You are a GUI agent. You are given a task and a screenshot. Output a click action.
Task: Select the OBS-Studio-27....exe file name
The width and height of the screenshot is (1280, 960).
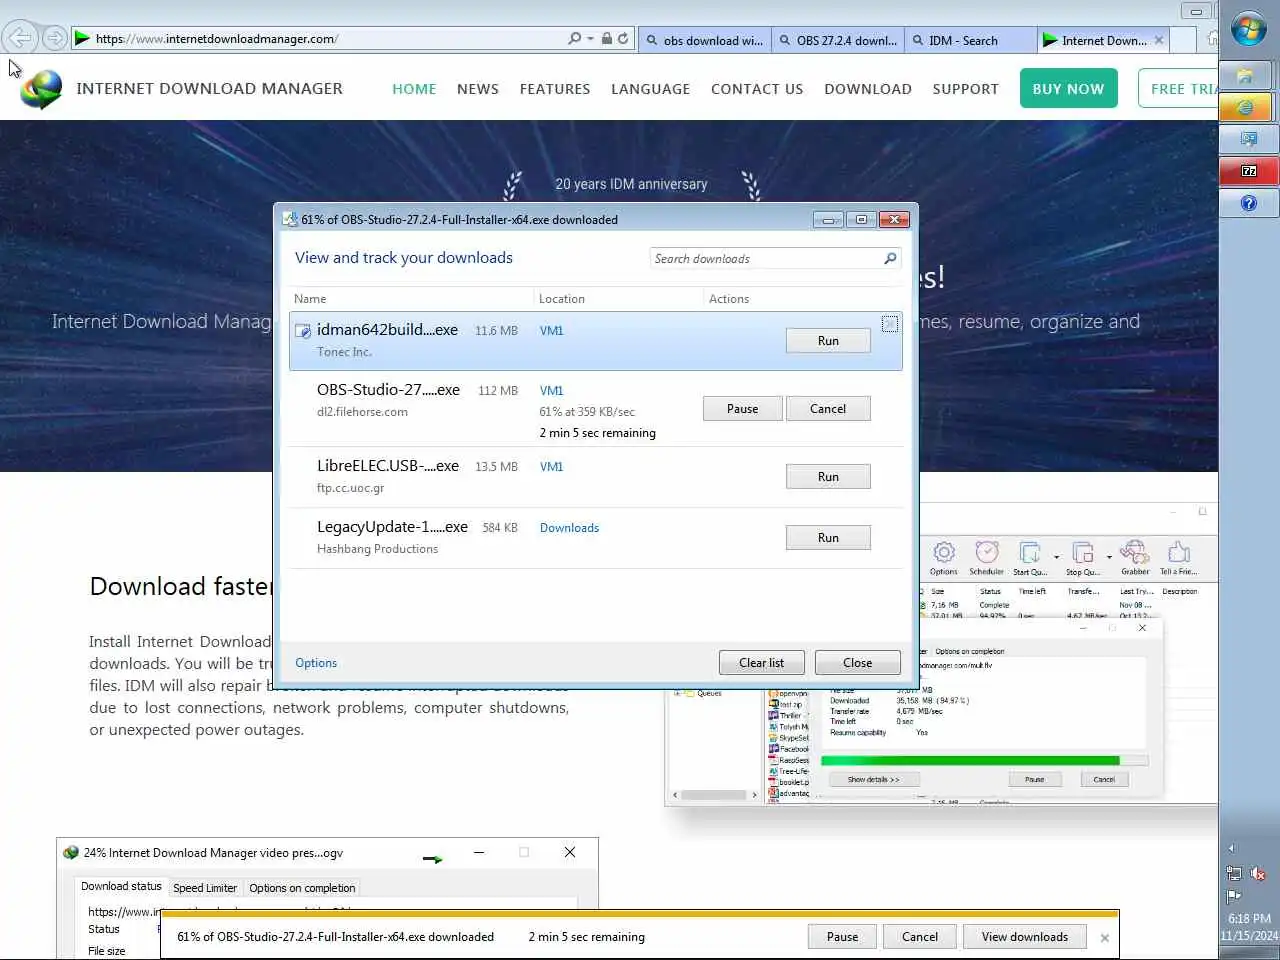coord(388,390)
